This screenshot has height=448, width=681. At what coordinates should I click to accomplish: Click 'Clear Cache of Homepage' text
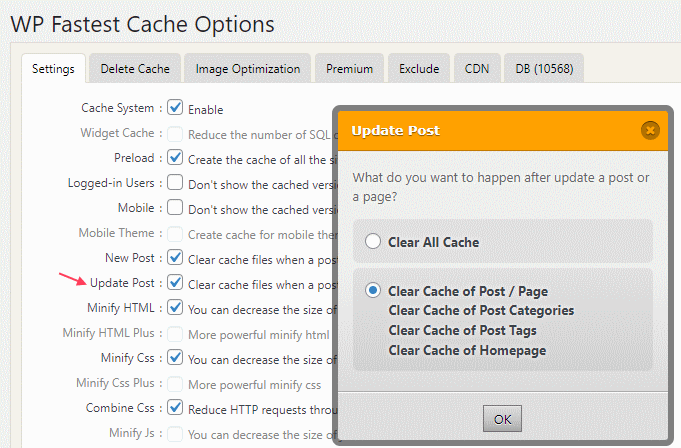tap(467, 350)
